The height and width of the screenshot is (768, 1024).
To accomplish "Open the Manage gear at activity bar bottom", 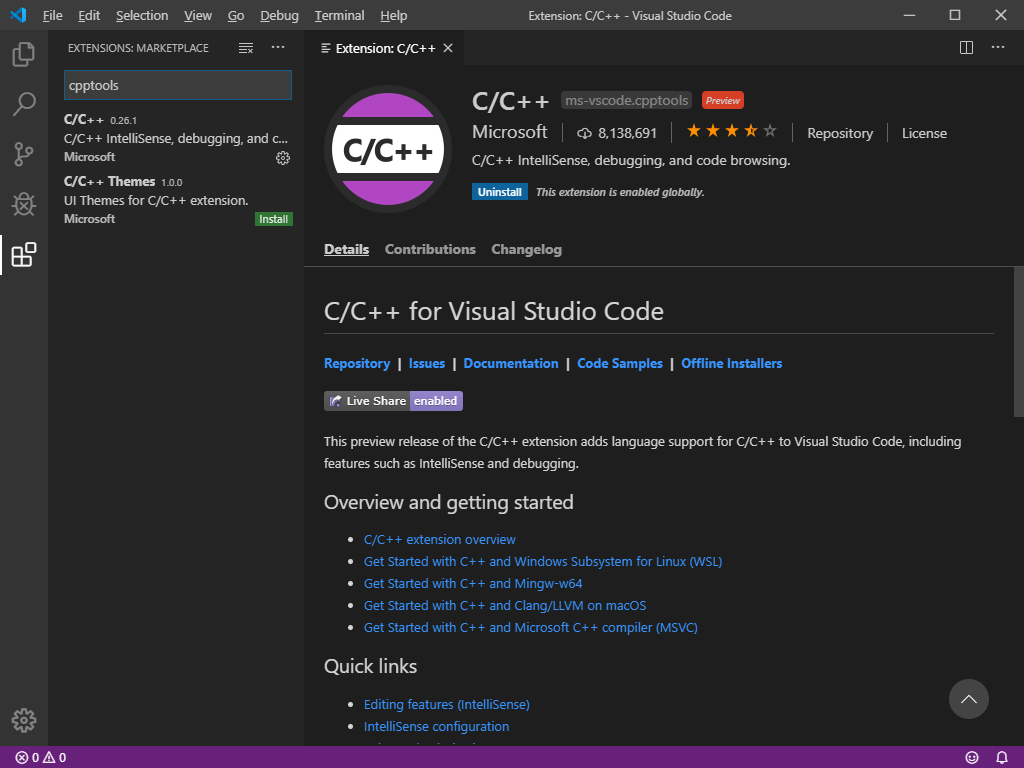I will (x=24, y=720).
